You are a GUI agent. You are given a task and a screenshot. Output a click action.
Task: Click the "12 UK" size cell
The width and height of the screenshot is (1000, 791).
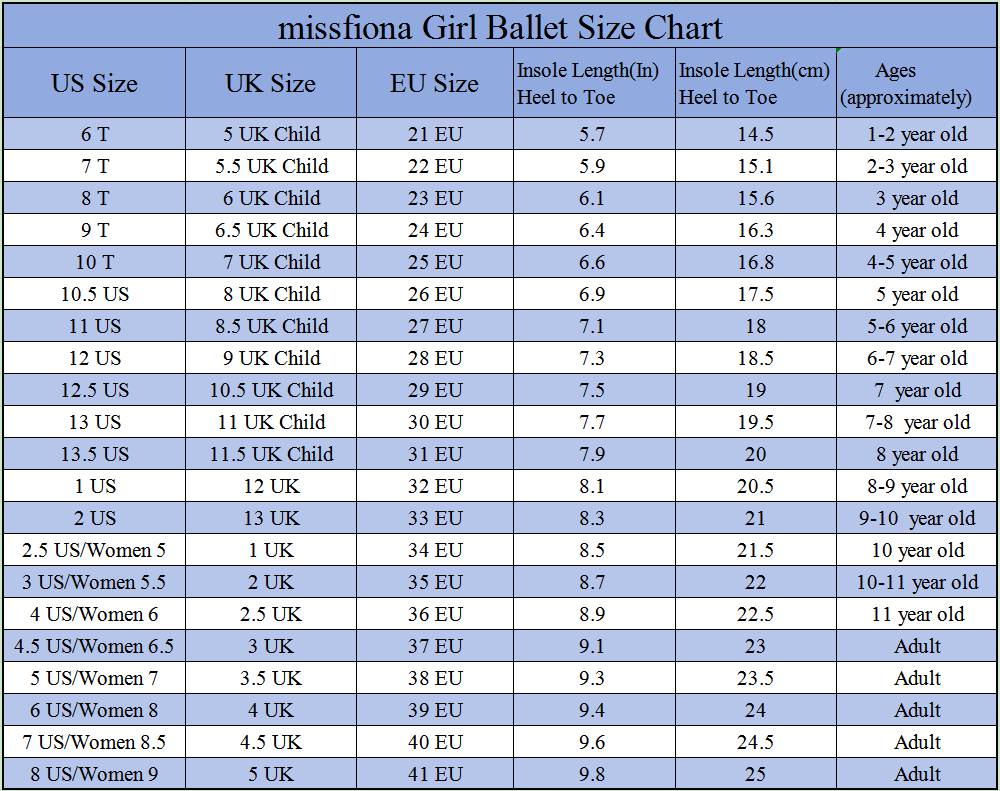tap(271, 487)
